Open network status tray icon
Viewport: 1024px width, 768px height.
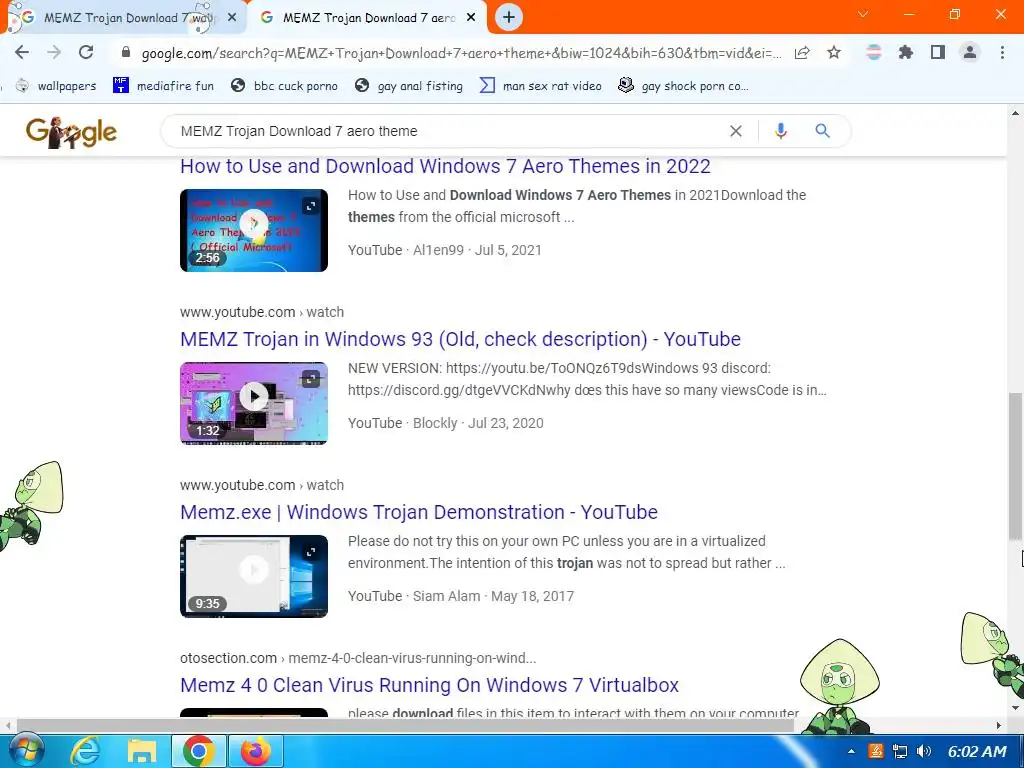(x=900, y=752)
